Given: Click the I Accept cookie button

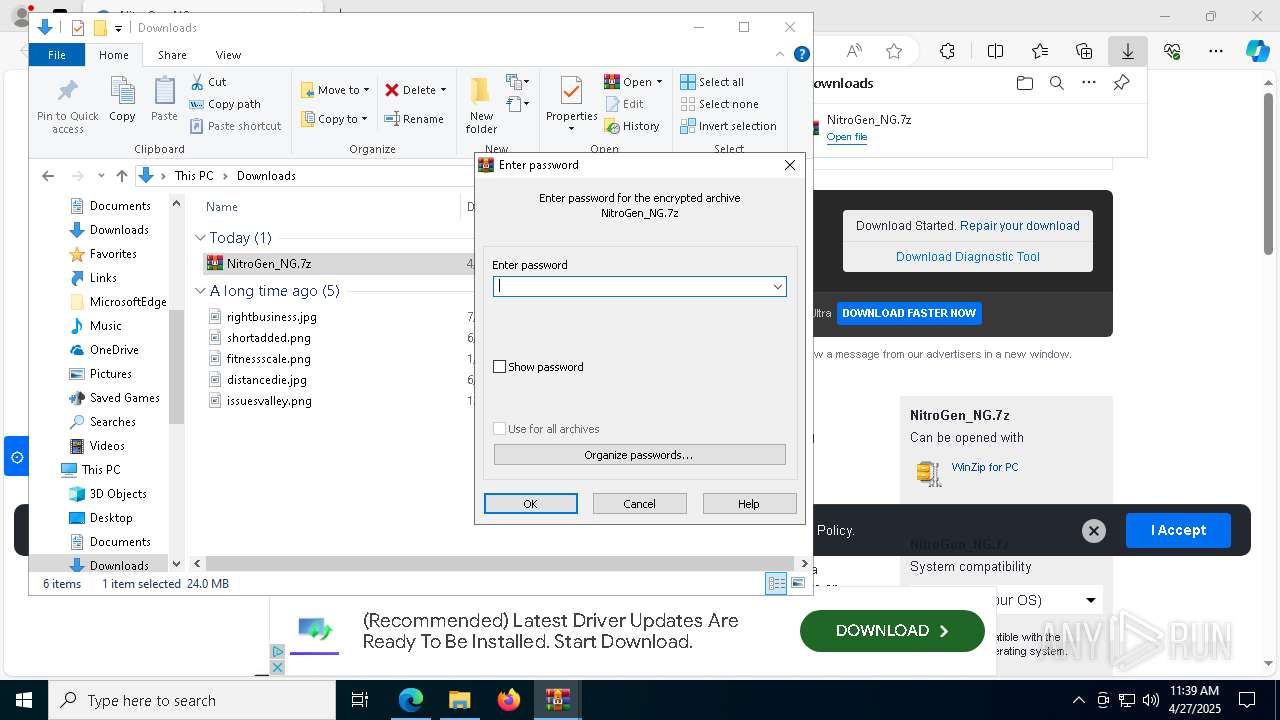Looking at the screenshot, I should tap(1178, 530).
